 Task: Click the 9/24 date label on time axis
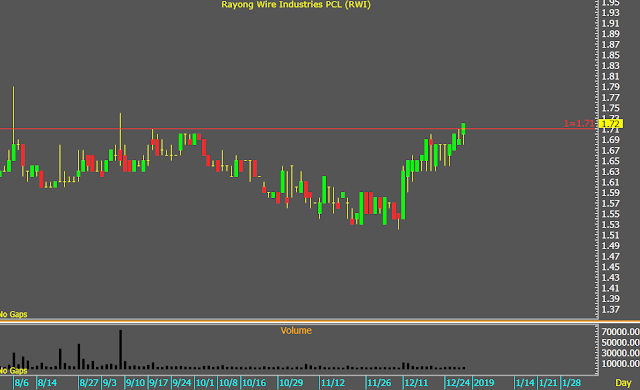click(182, 383)
